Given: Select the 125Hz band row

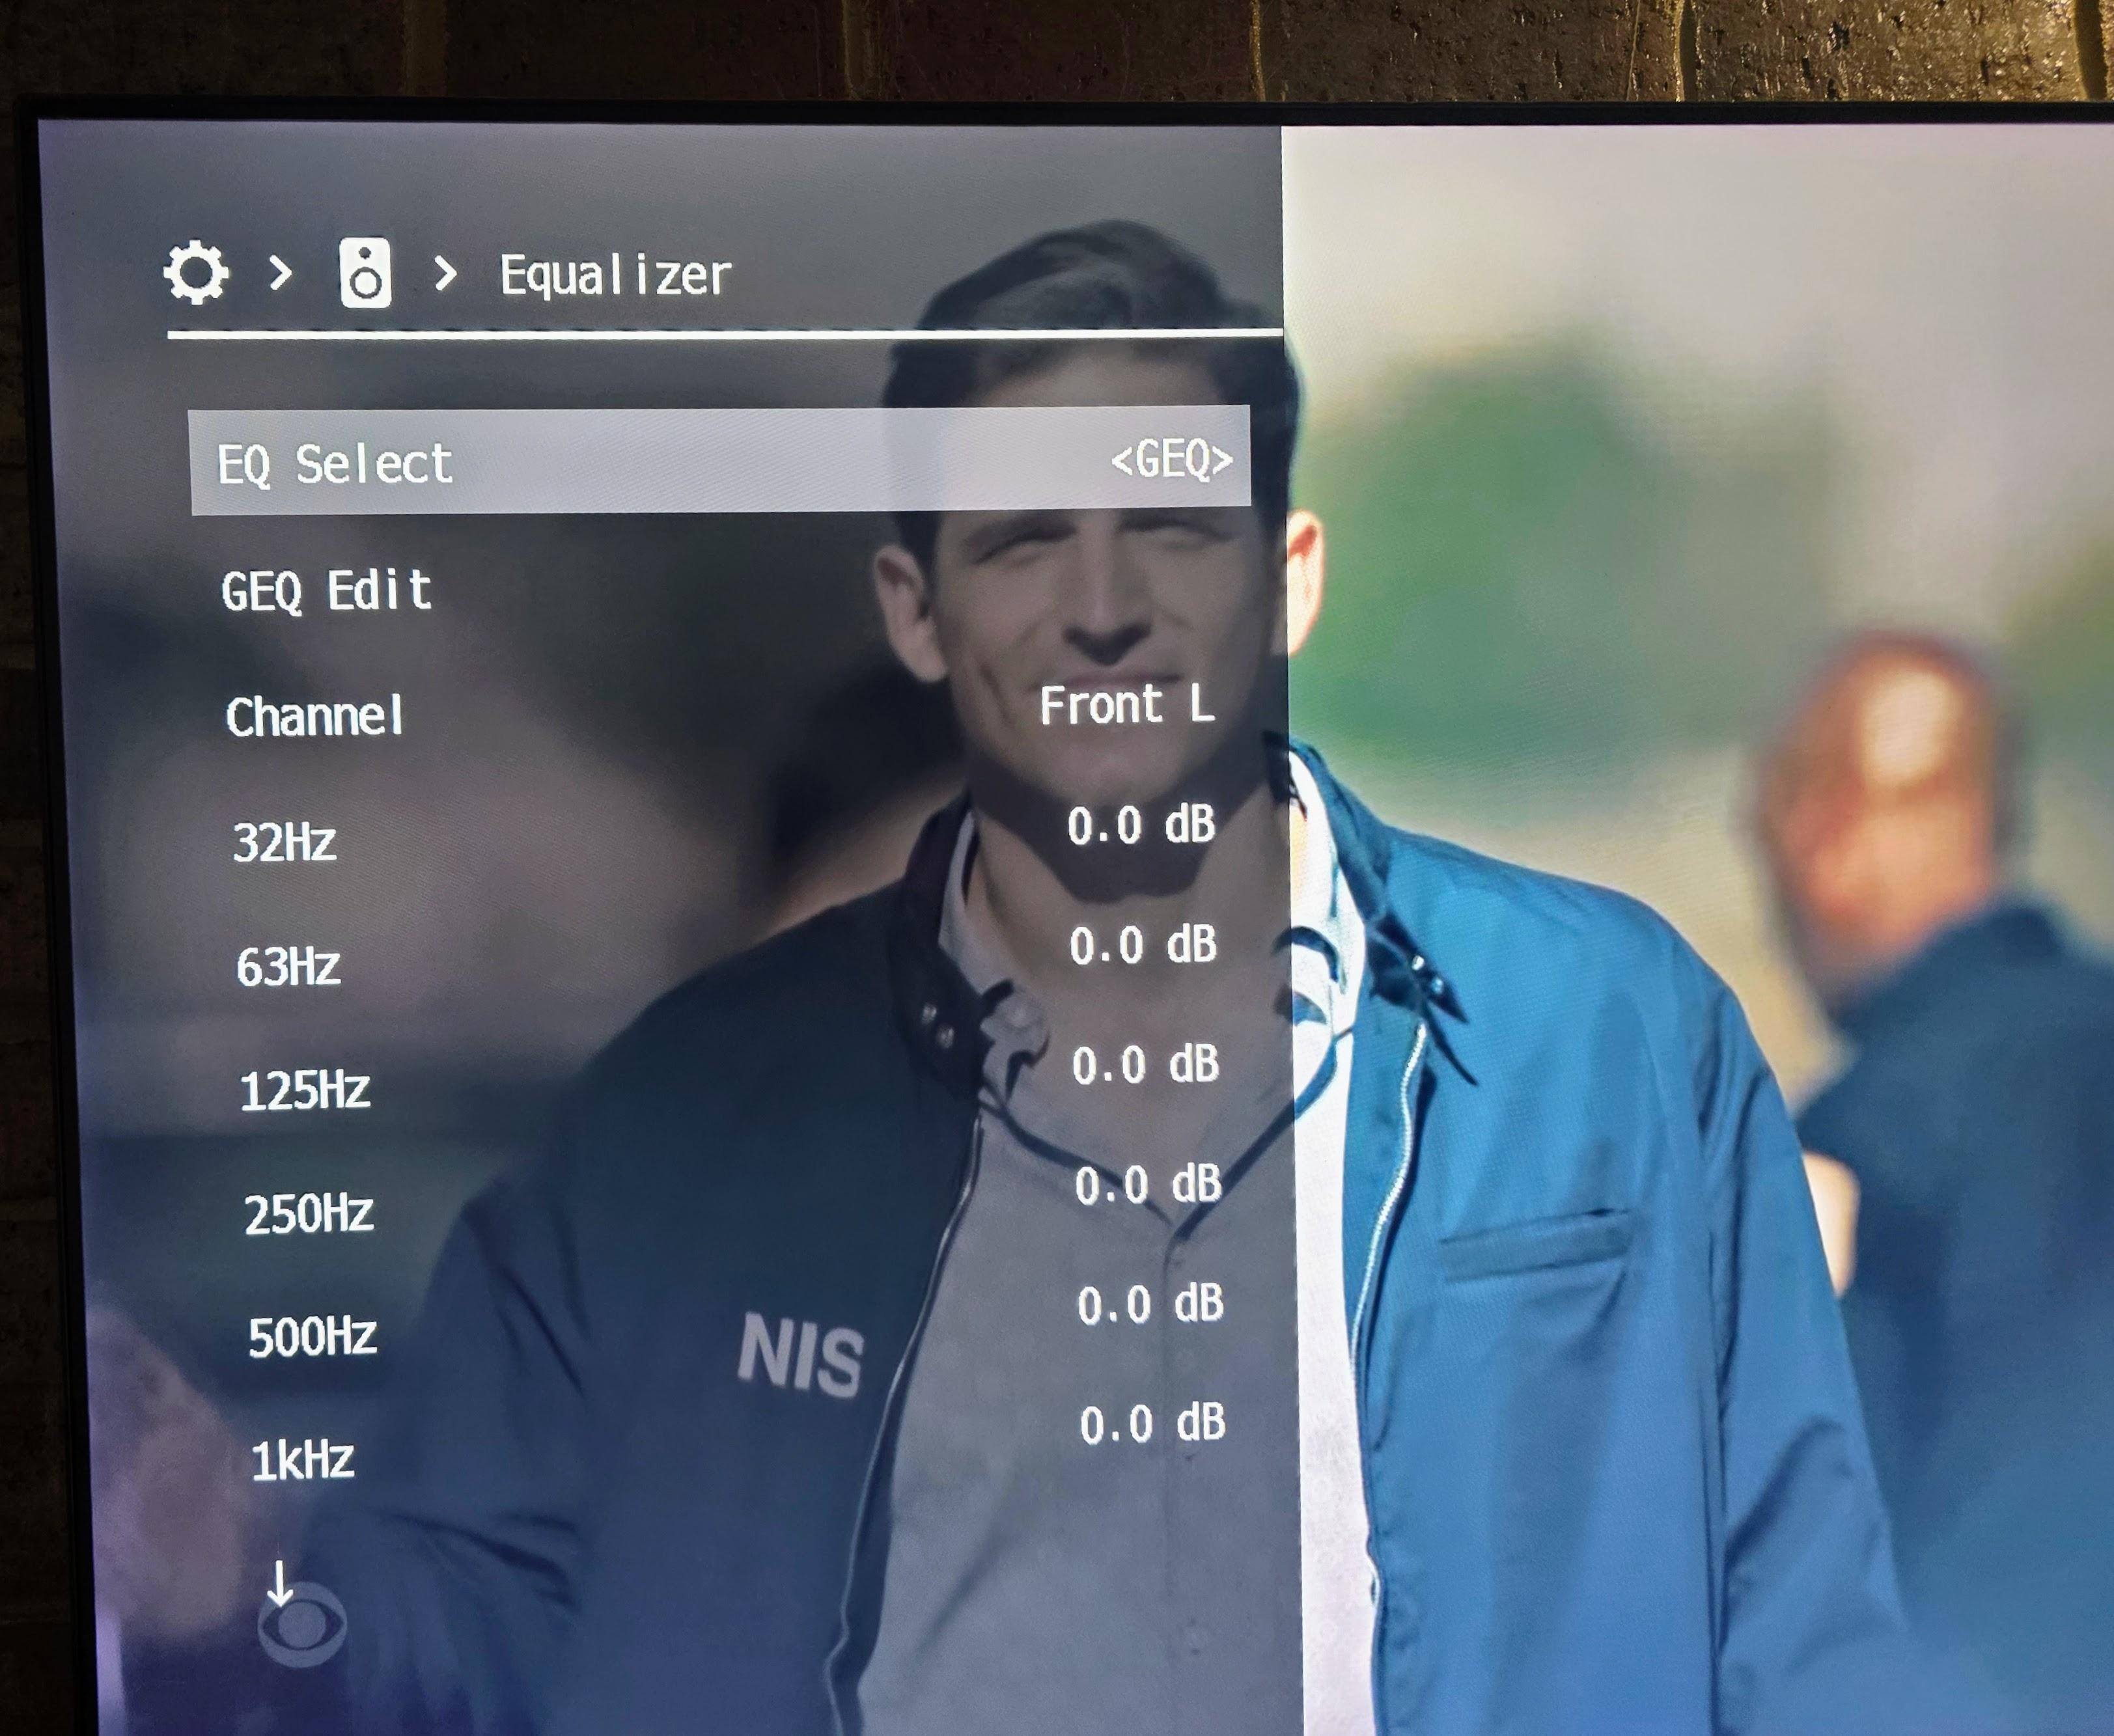Looking at the screenshot, I should click(730, 1077).
